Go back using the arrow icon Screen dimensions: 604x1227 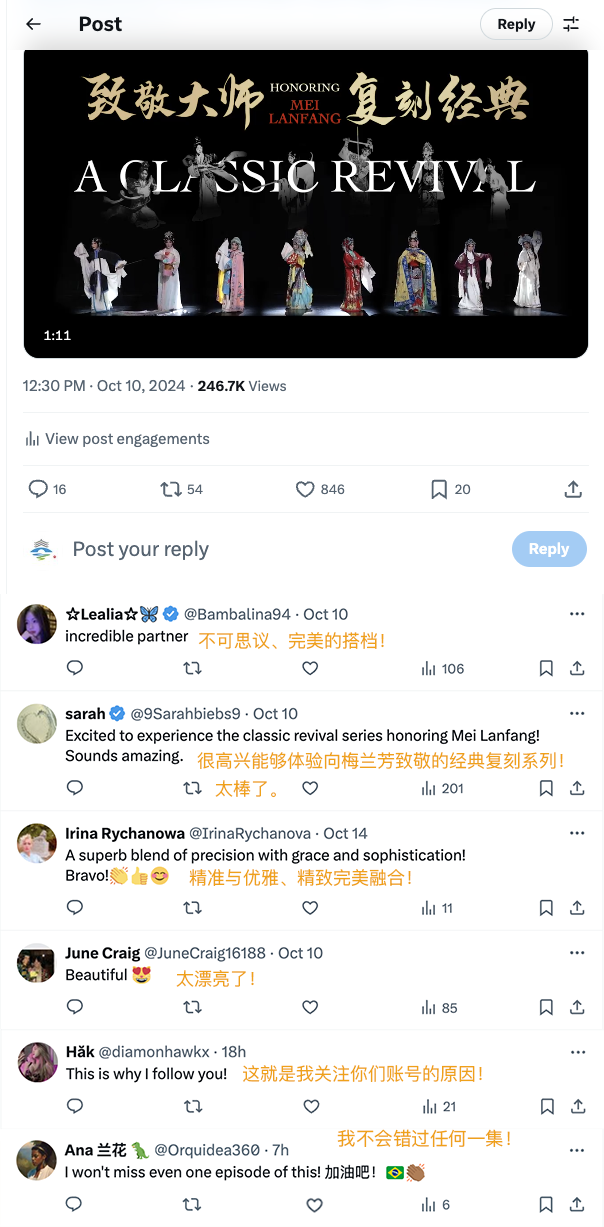coord(34,24)
